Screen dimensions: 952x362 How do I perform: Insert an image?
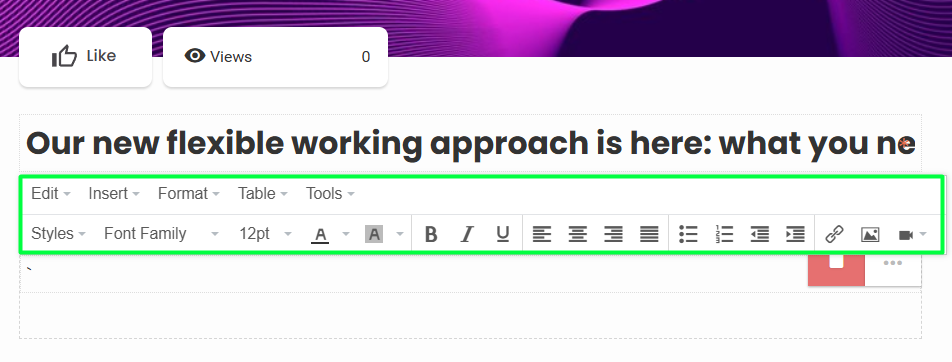coord(870,234)
